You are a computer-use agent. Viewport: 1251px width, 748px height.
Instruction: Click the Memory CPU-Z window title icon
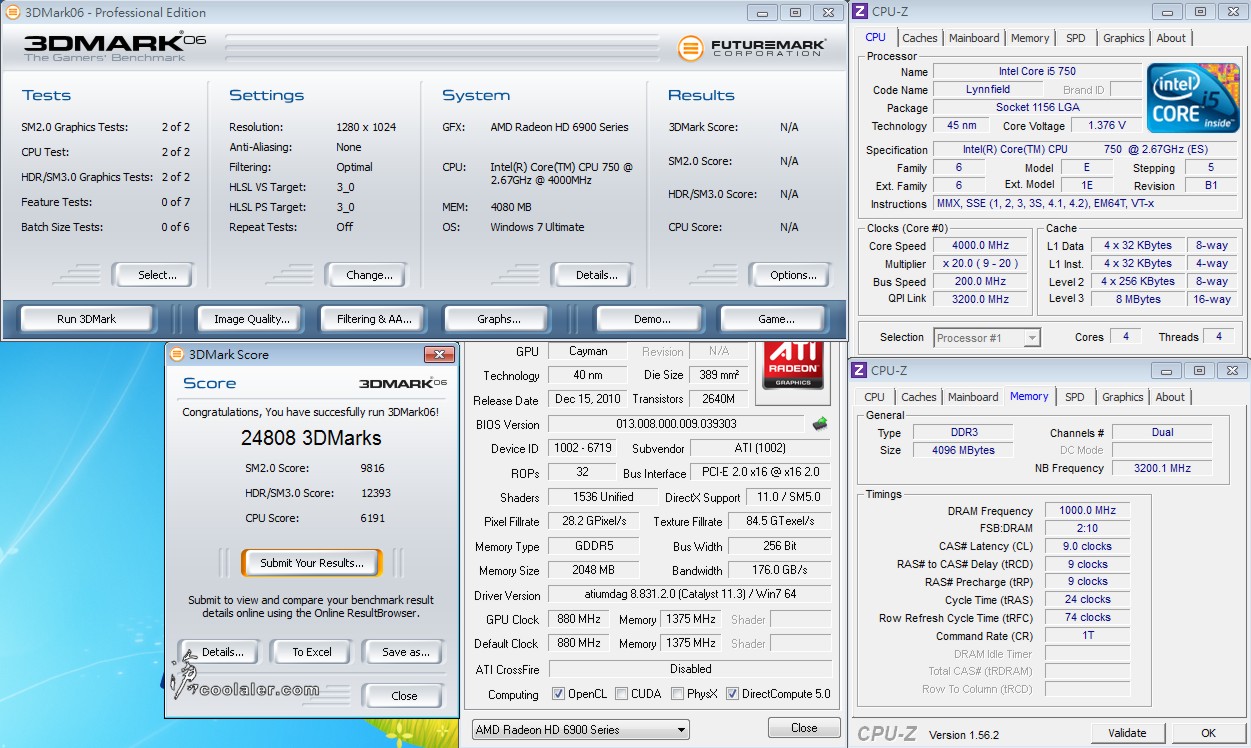point(859,371)
